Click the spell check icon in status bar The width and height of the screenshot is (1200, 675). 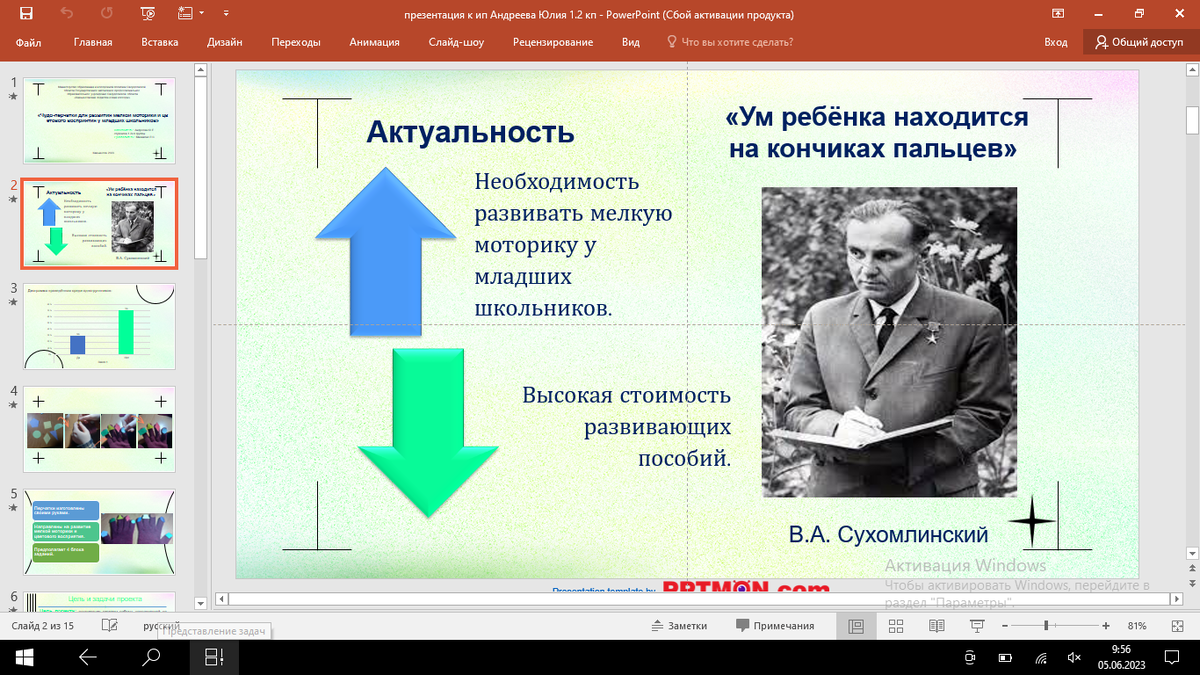pos(110,626)
